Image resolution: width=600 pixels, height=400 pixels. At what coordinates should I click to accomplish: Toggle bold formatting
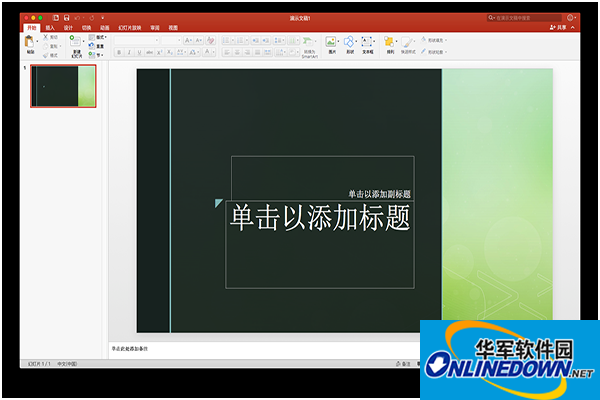click(x=119, y=52)
